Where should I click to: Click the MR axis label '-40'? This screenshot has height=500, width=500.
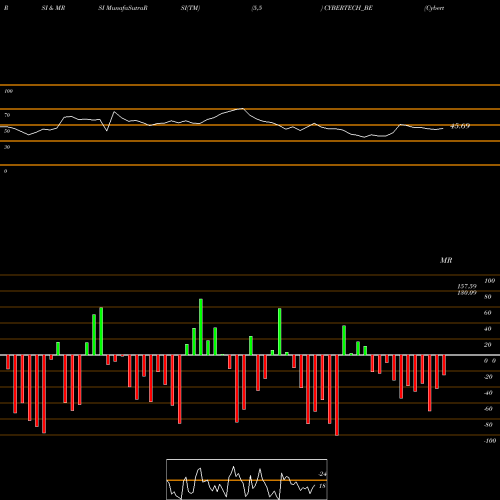(x=488, y=393)
